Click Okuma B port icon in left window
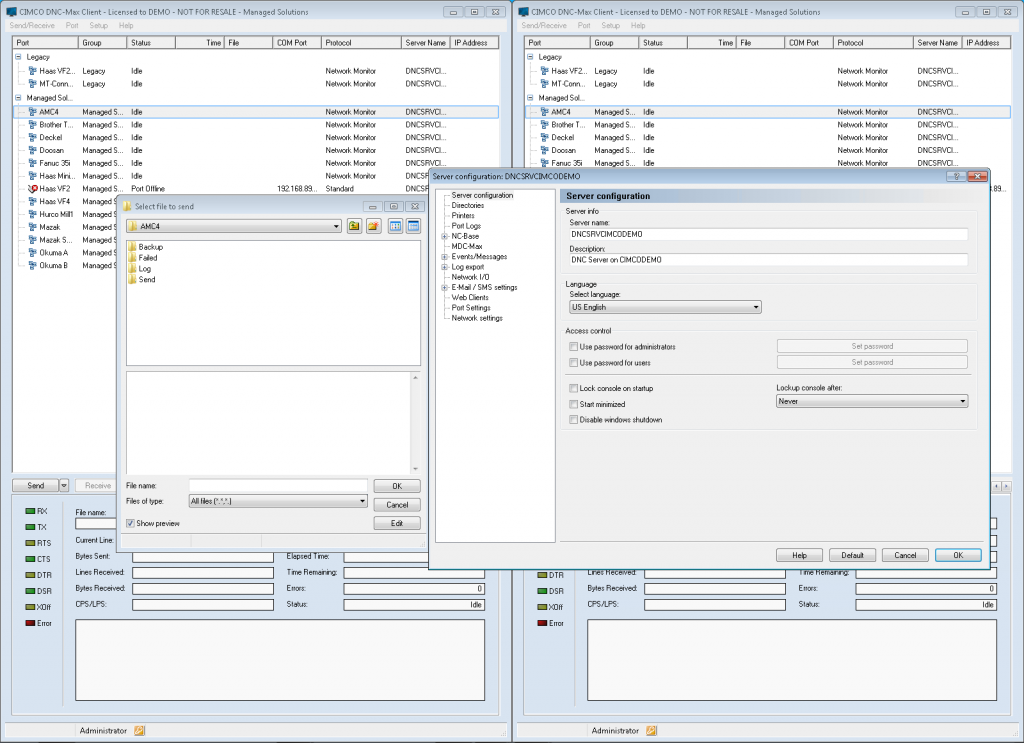1024x743 pixels. (33, 266)
